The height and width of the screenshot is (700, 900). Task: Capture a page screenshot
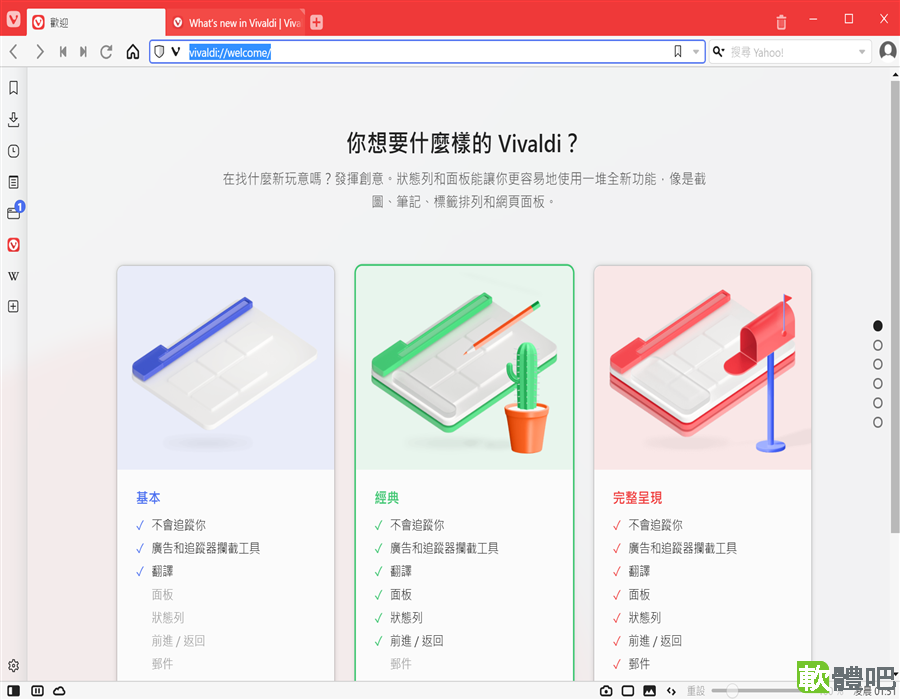(606, 691)
